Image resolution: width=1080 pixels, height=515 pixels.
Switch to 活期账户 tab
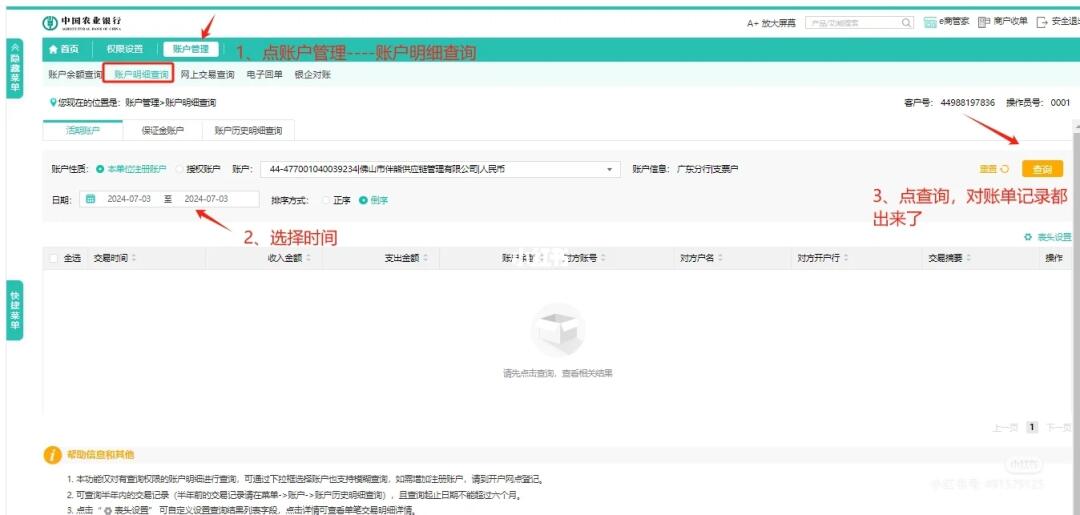(x=83, y=130)
